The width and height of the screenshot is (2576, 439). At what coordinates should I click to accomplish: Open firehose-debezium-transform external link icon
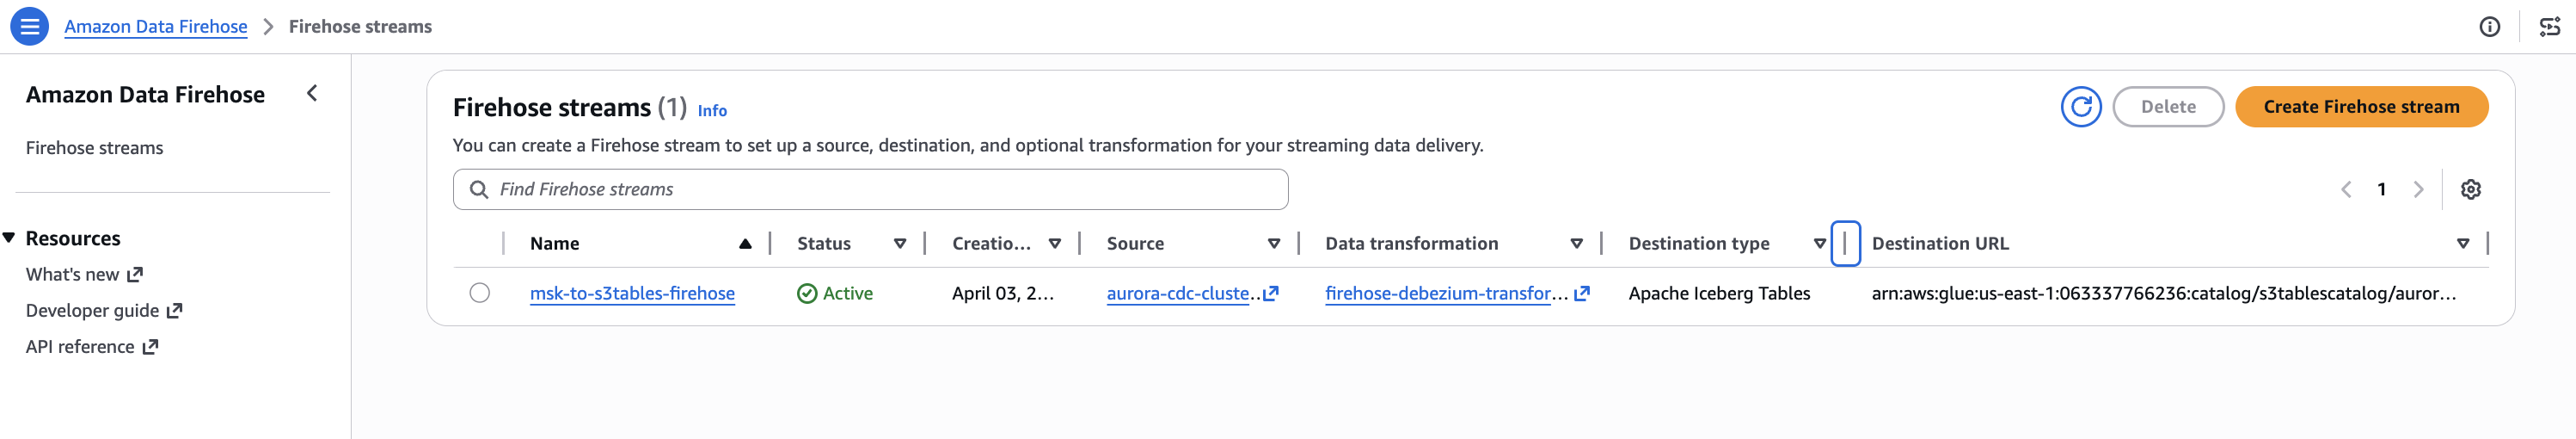click(x=1582, y=293)
